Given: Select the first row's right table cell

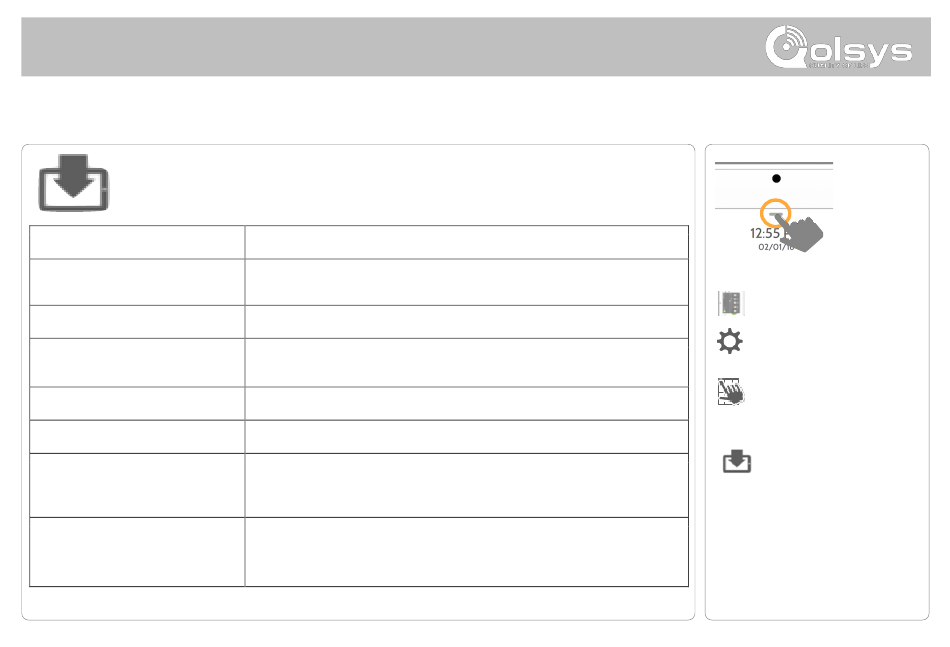Looking at the screenshot, I should (x=467, y=242).
